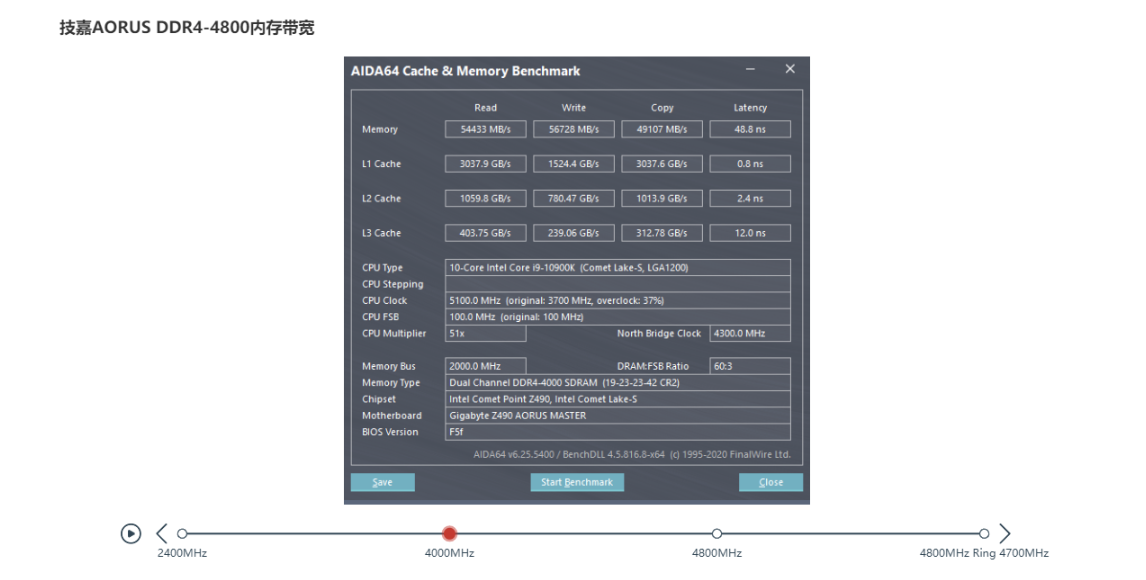Screen dimensions: 1146x580
Task: Click L1 Cache Latency value 0.8 ns
Action: click(750, 164)
